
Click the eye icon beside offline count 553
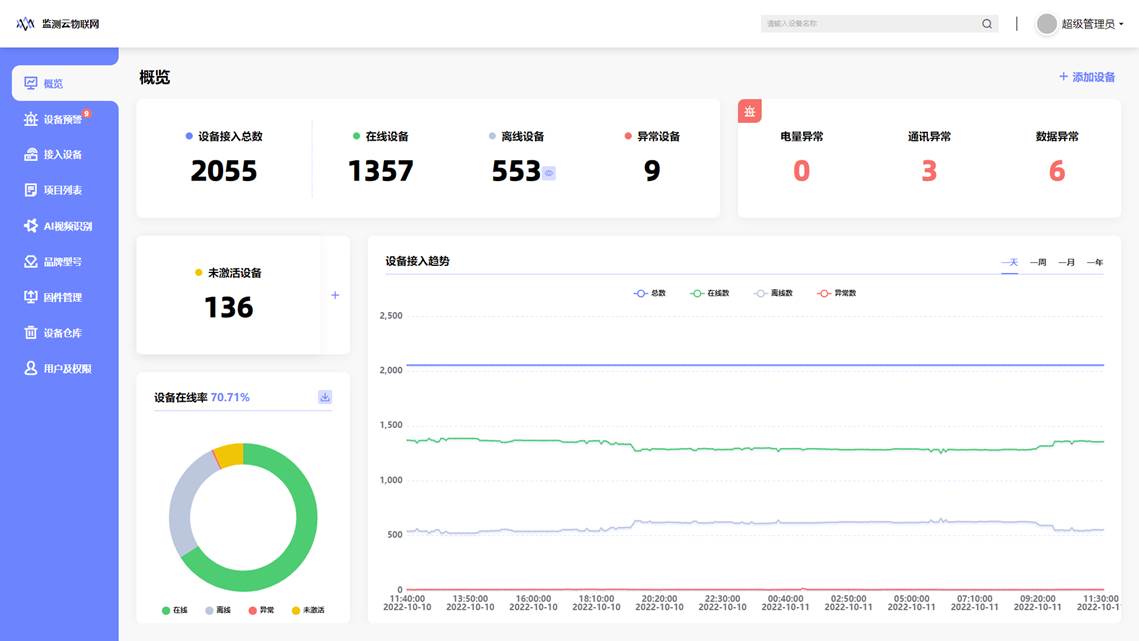(x=548, y=173)
